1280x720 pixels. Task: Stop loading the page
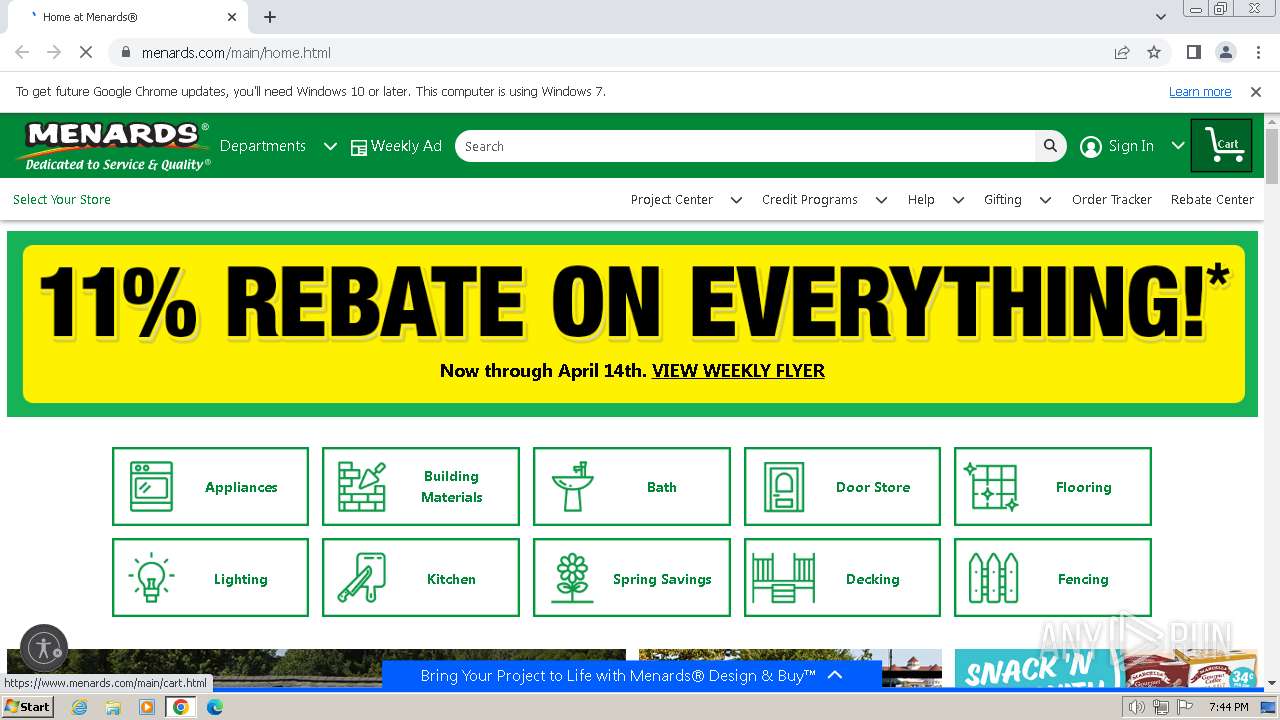86,52
